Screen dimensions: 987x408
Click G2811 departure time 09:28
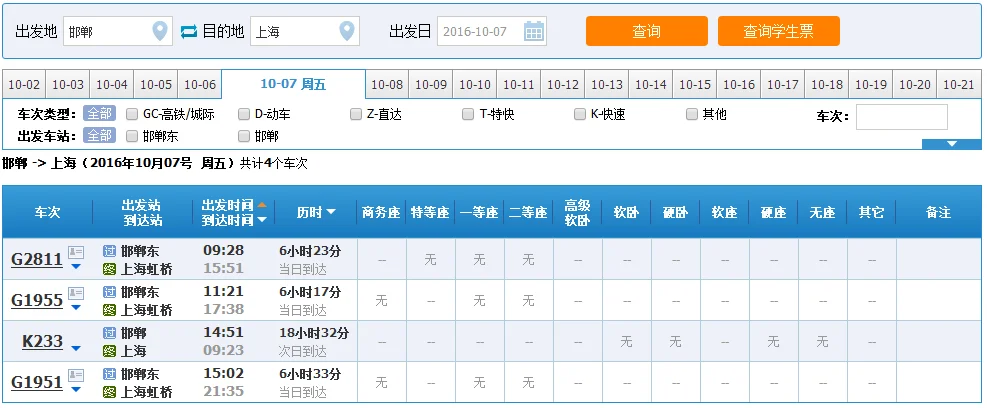click(223, 251)
